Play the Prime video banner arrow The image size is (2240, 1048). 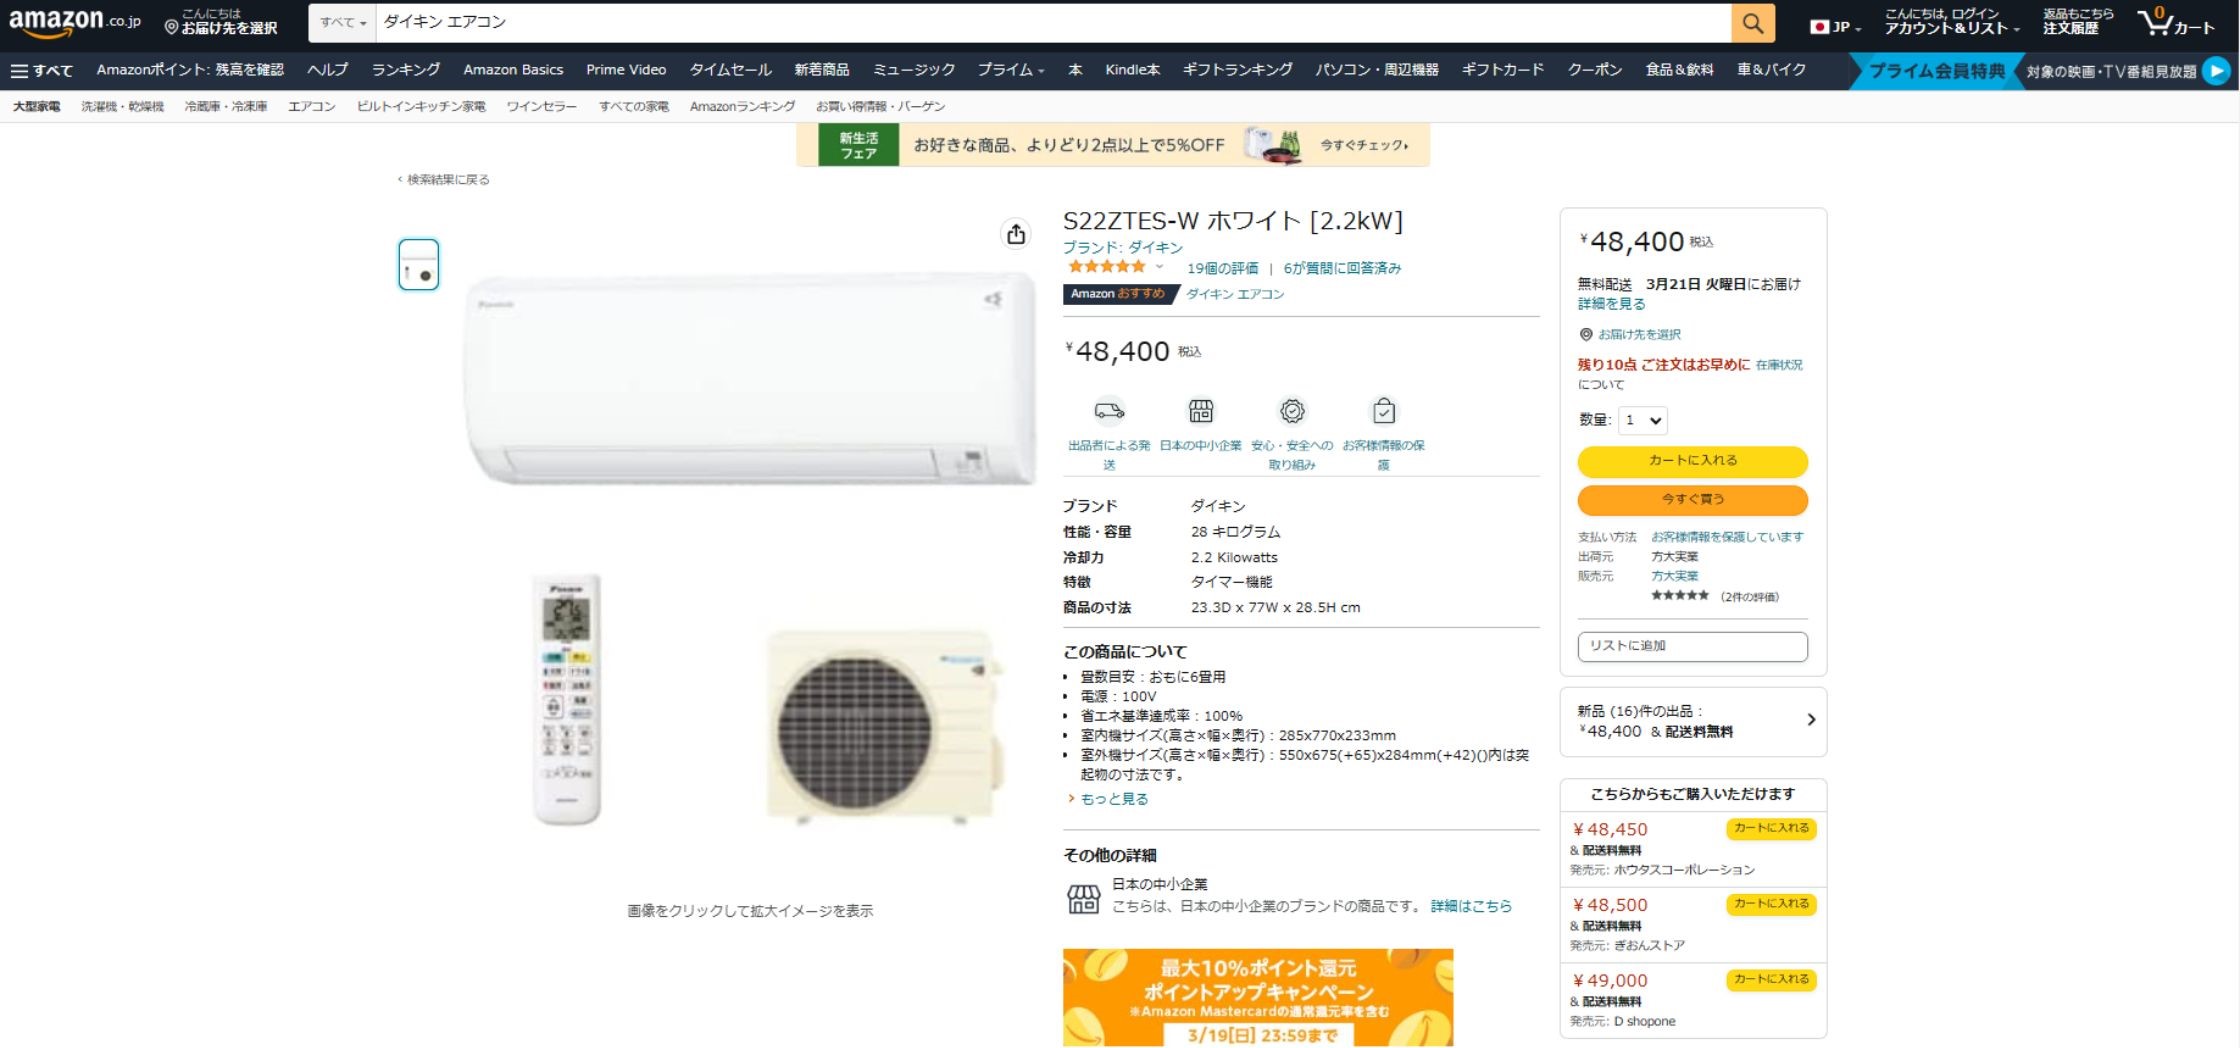pos(2216,71)
